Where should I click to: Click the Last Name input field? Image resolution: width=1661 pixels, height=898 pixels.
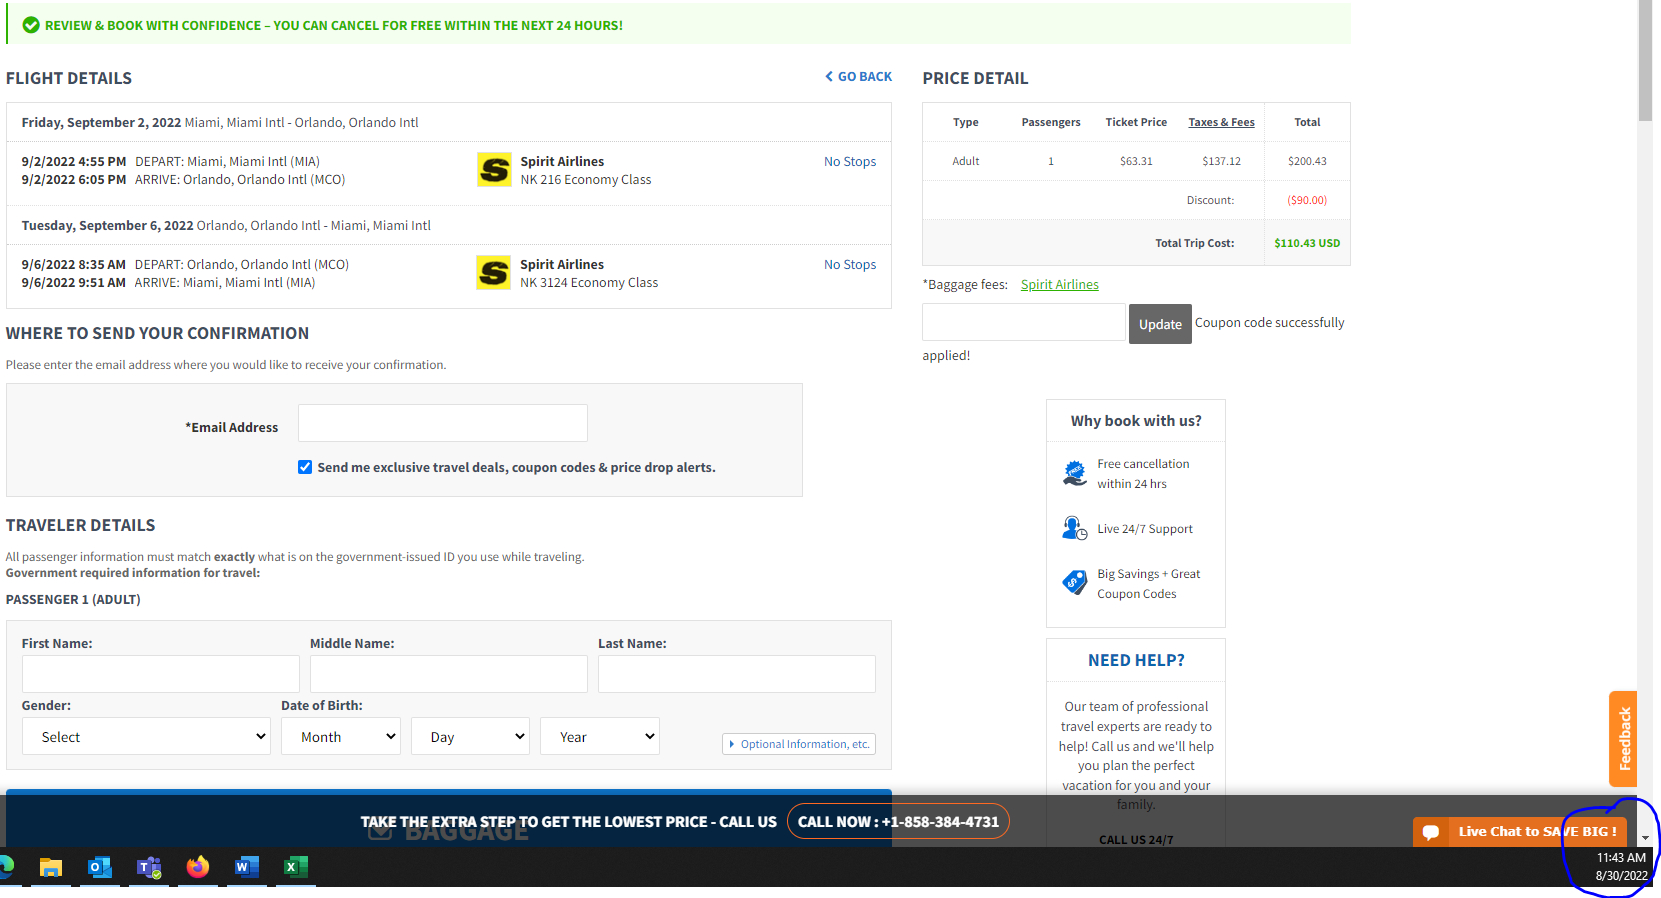coord(737,674)
